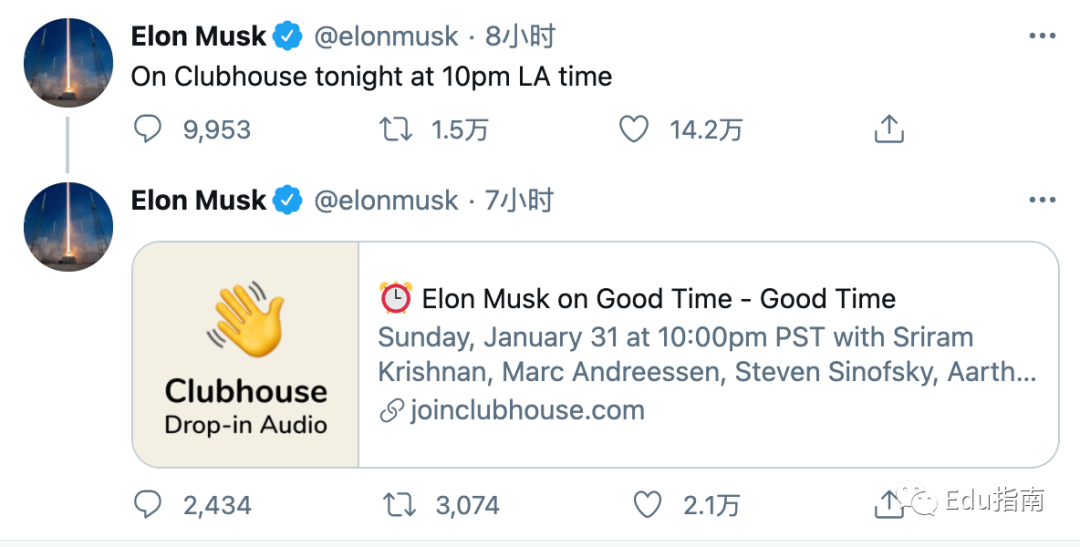
Task: Open the Clubhouse Drop-in Audio card image
Action: 246,354
